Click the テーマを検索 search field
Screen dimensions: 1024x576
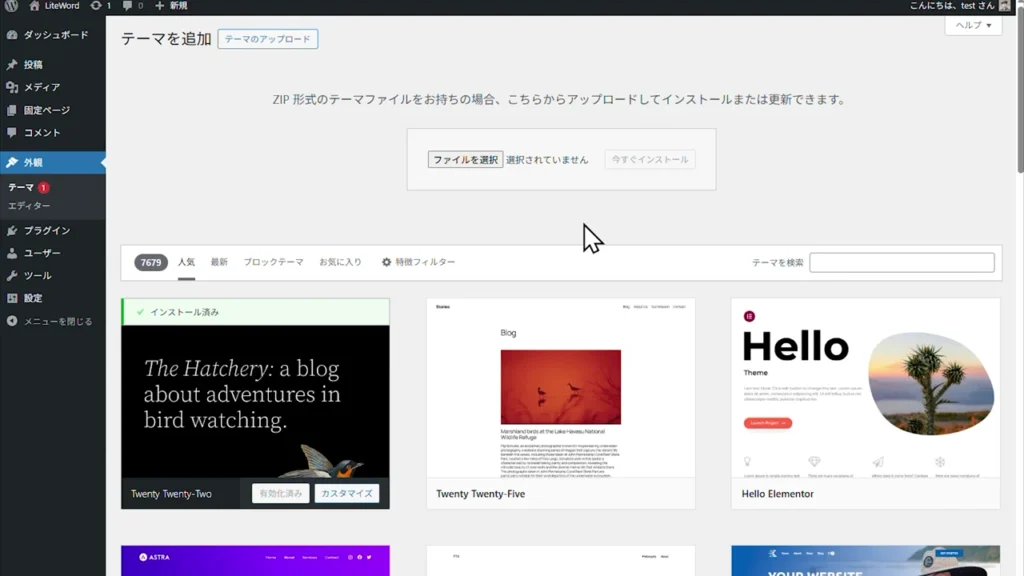(x=901, y=263)
